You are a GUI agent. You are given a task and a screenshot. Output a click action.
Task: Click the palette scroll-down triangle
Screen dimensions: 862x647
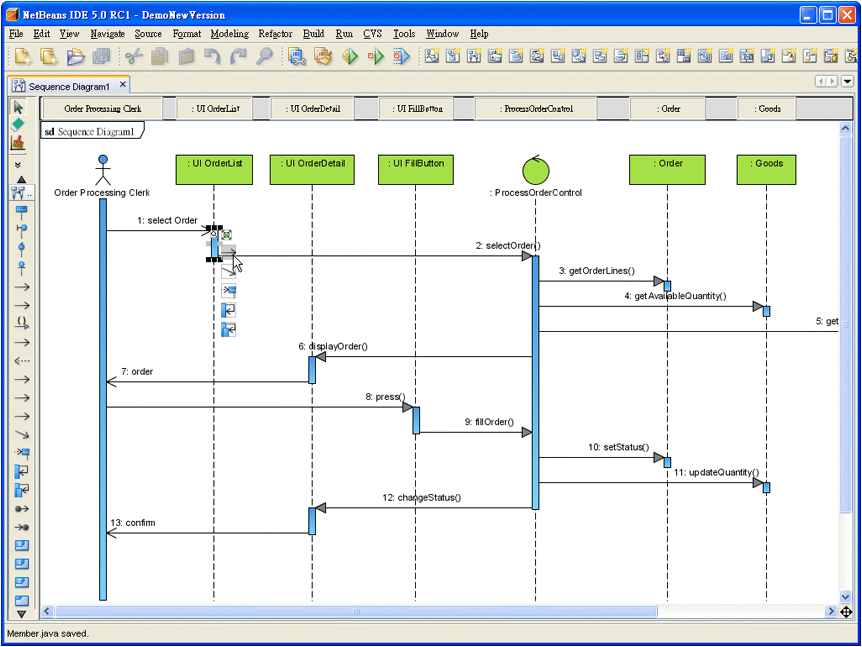21,614
